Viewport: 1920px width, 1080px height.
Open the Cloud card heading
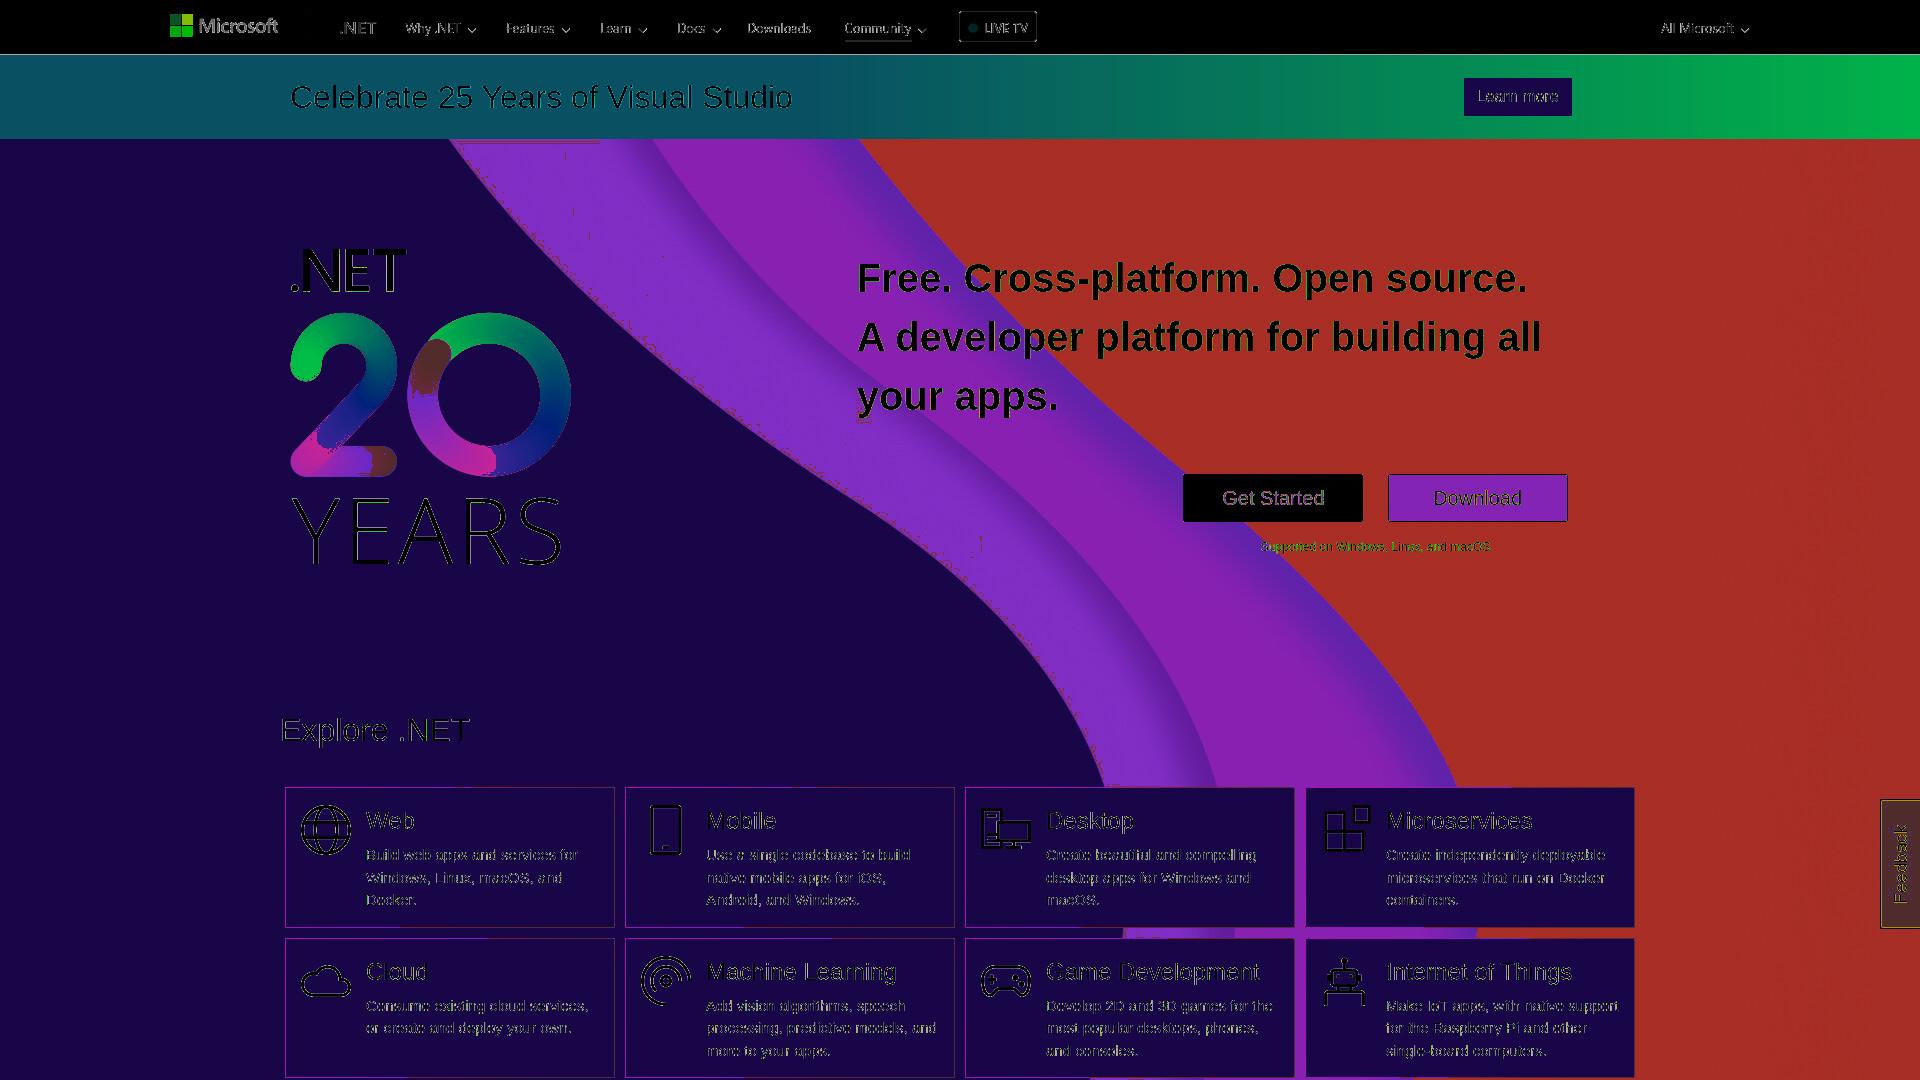pyautogui.click(x=396, y=972)
